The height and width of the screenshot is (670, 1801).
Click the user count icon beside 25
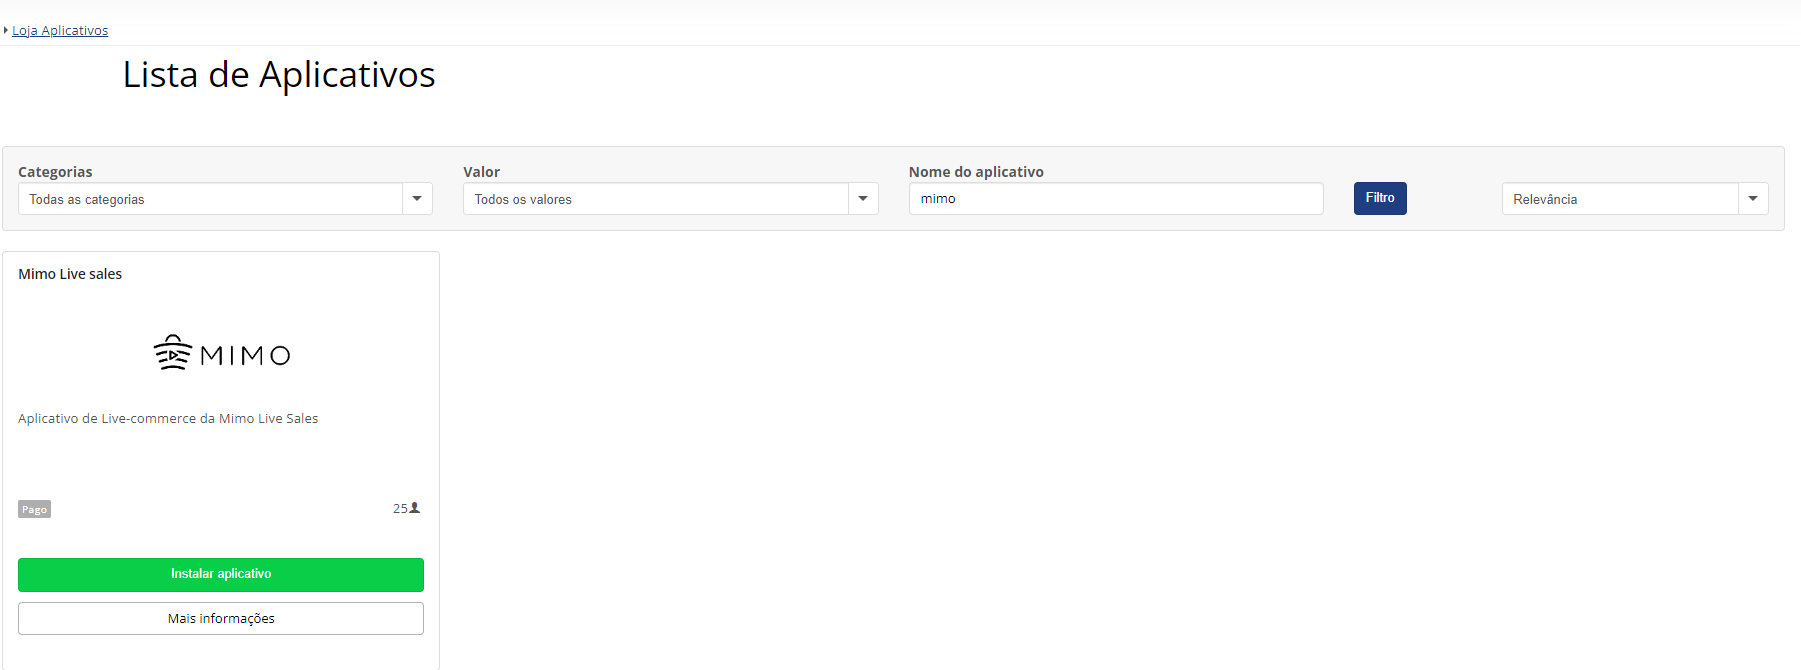(415, 508)
